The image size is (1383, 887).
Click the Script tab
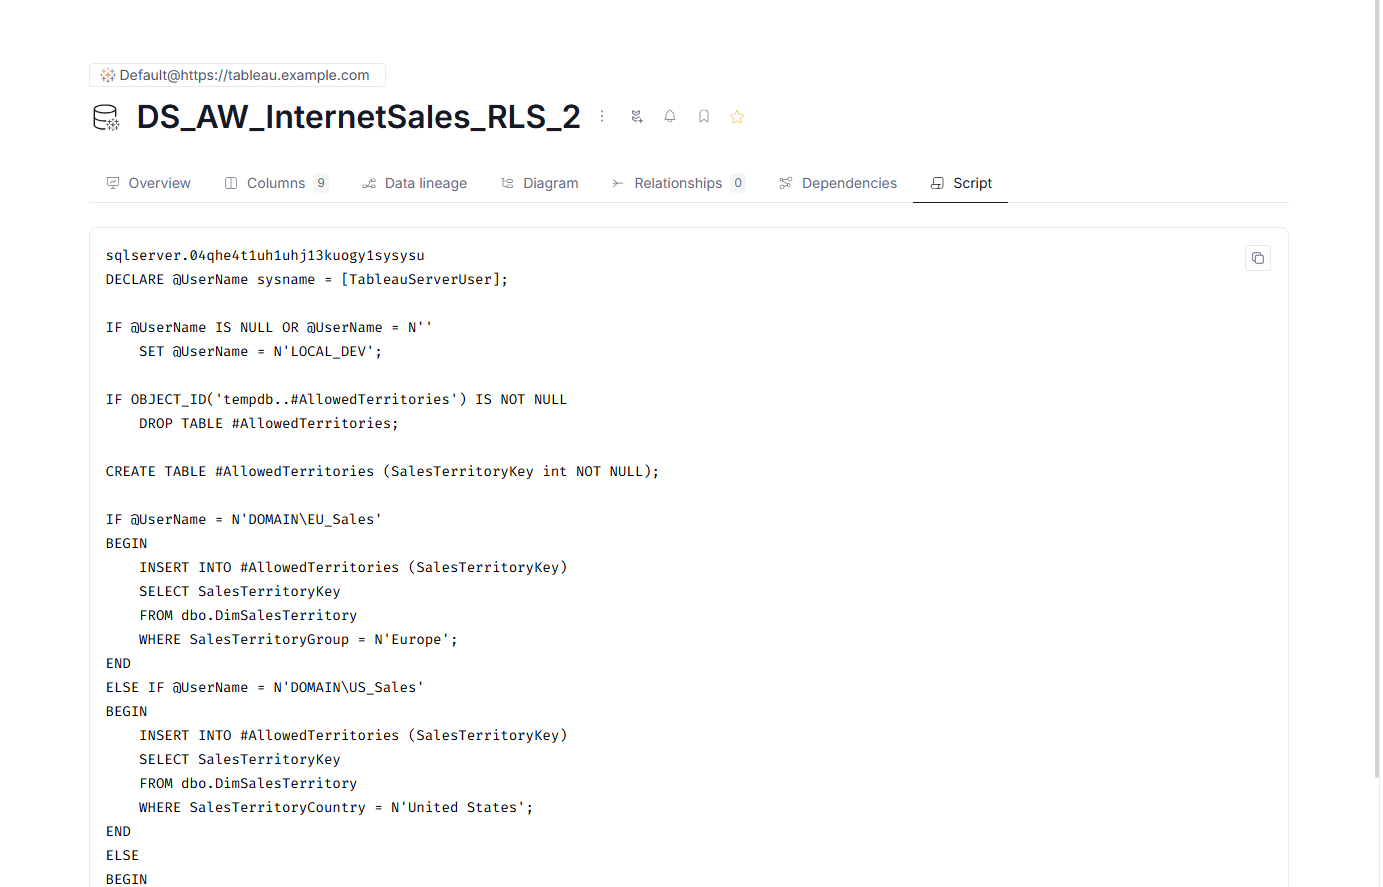(961, 183)
